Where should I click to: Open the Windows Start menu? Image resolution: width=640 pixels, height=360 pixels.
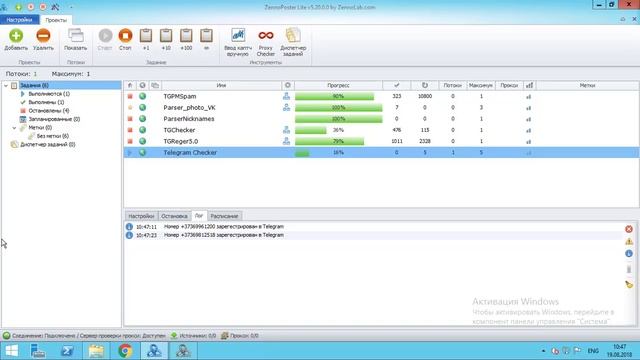tap(11, 351)
